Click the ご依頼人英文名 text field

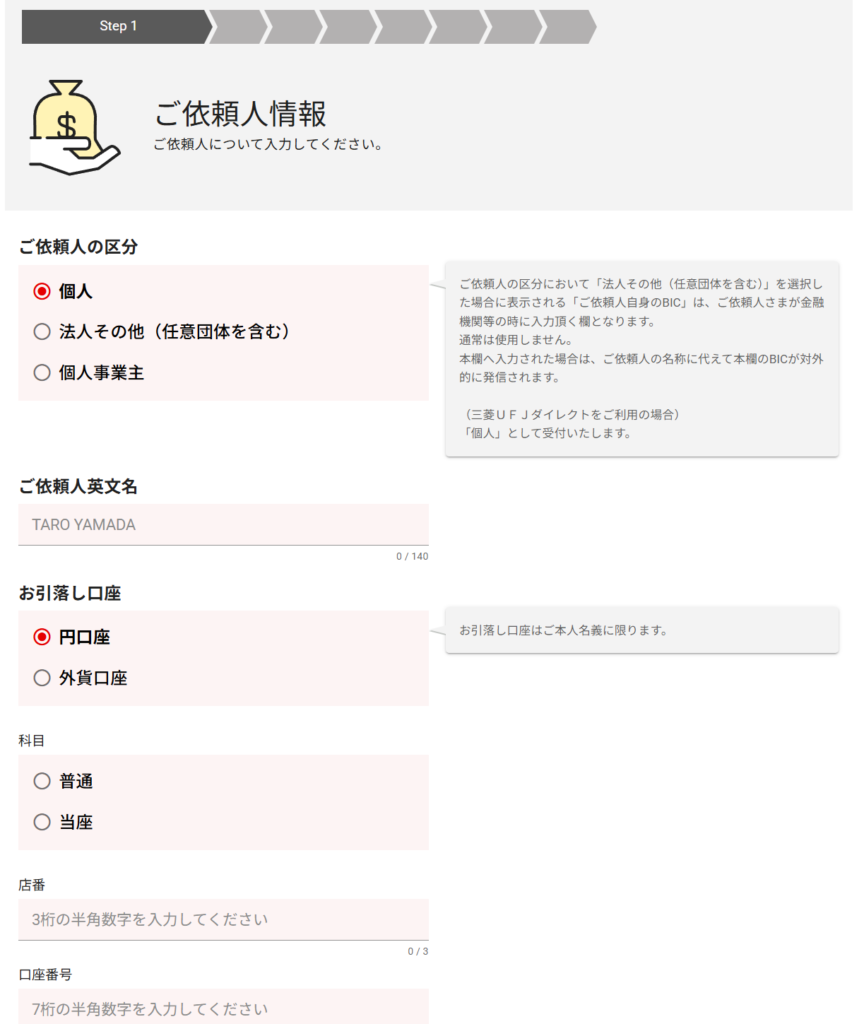click(223, 525)
